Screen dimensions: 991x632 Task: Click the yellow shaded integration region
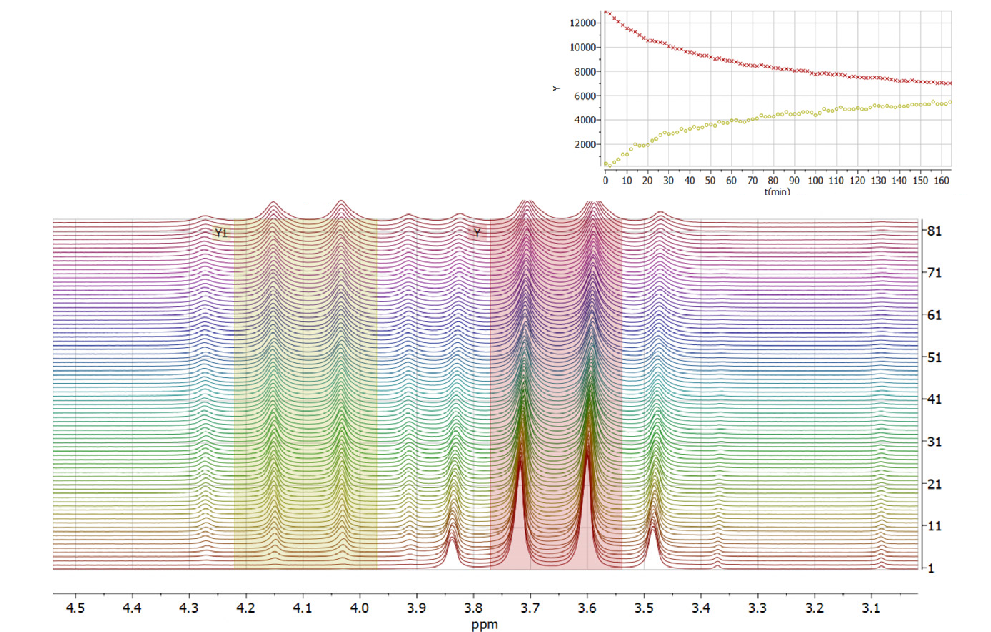click(305, 394)
